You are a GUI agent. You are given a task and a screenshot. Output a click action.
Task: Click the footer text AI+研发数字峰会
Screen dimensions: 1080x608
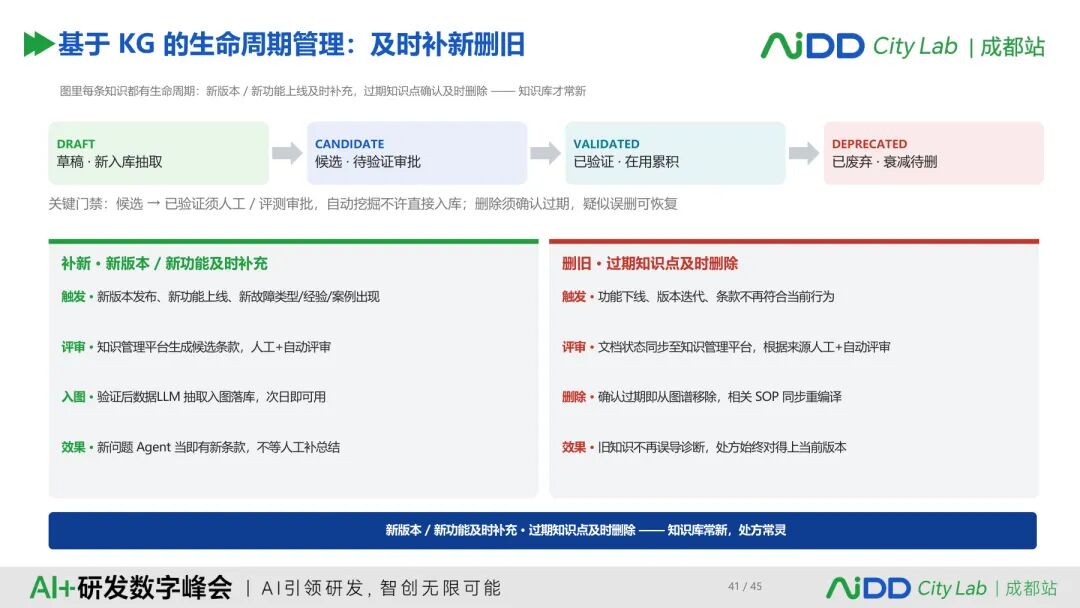131,588
